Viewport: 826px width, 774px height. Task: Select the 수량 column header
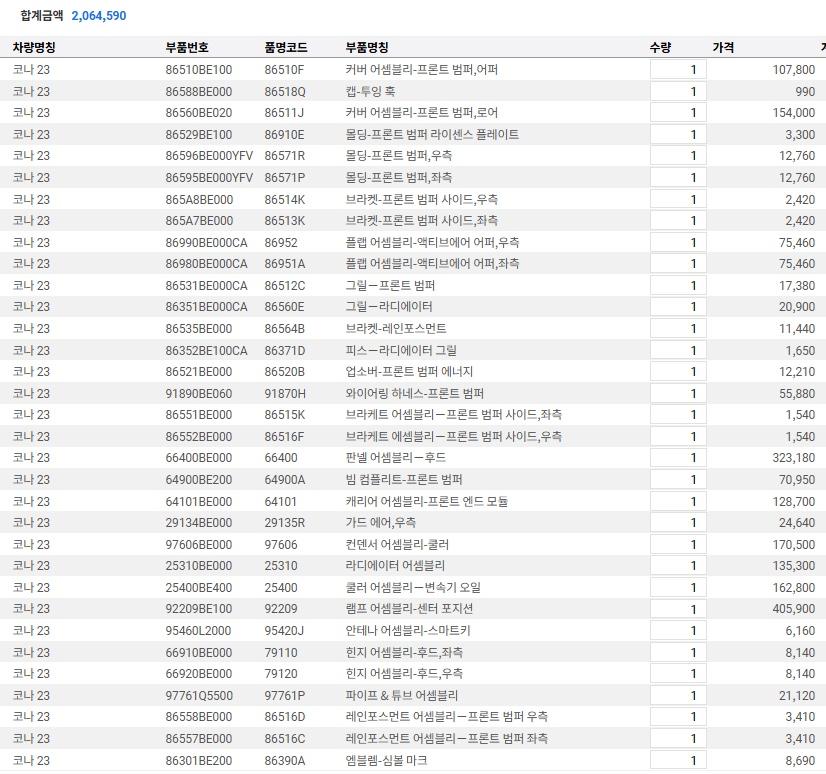click(x=661, y=47)
